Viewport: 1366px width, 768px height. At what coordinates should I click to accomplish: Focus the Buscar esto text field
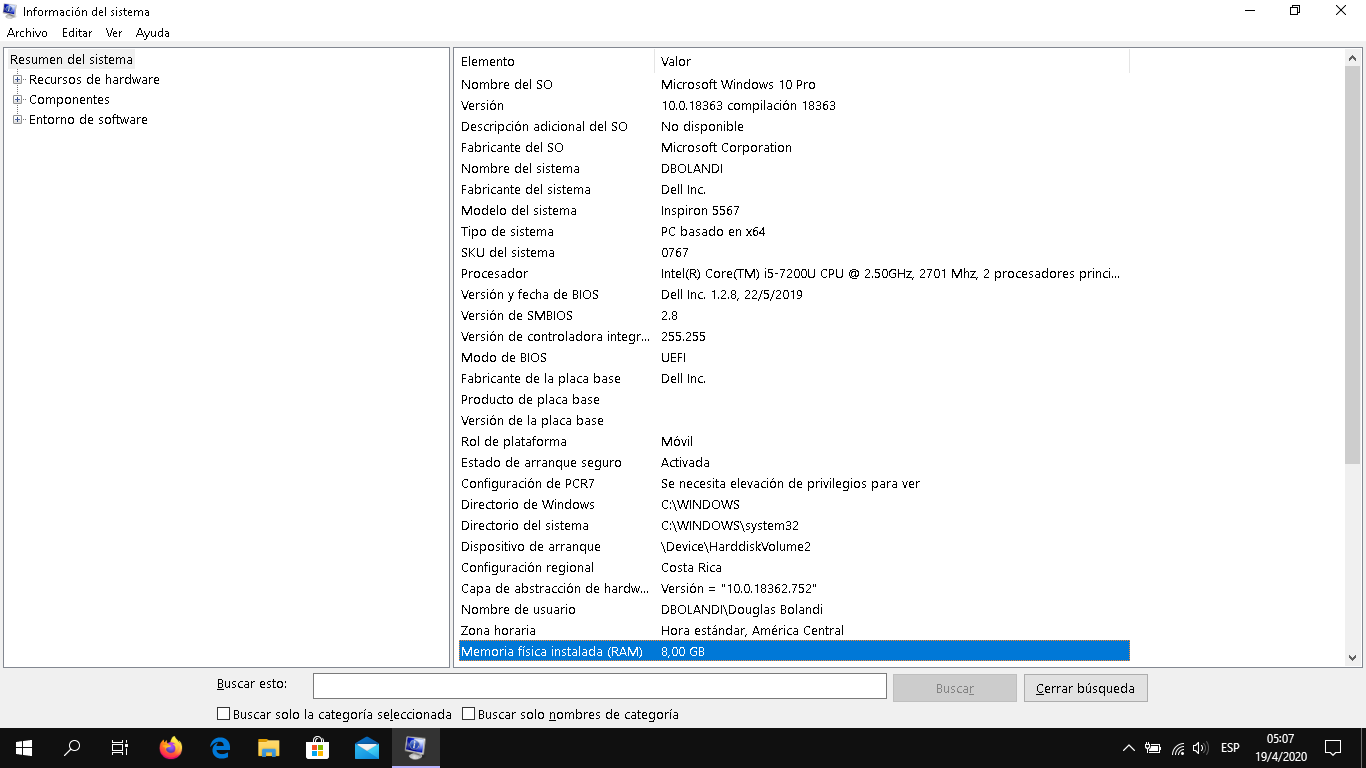click(x=600, y=686)
